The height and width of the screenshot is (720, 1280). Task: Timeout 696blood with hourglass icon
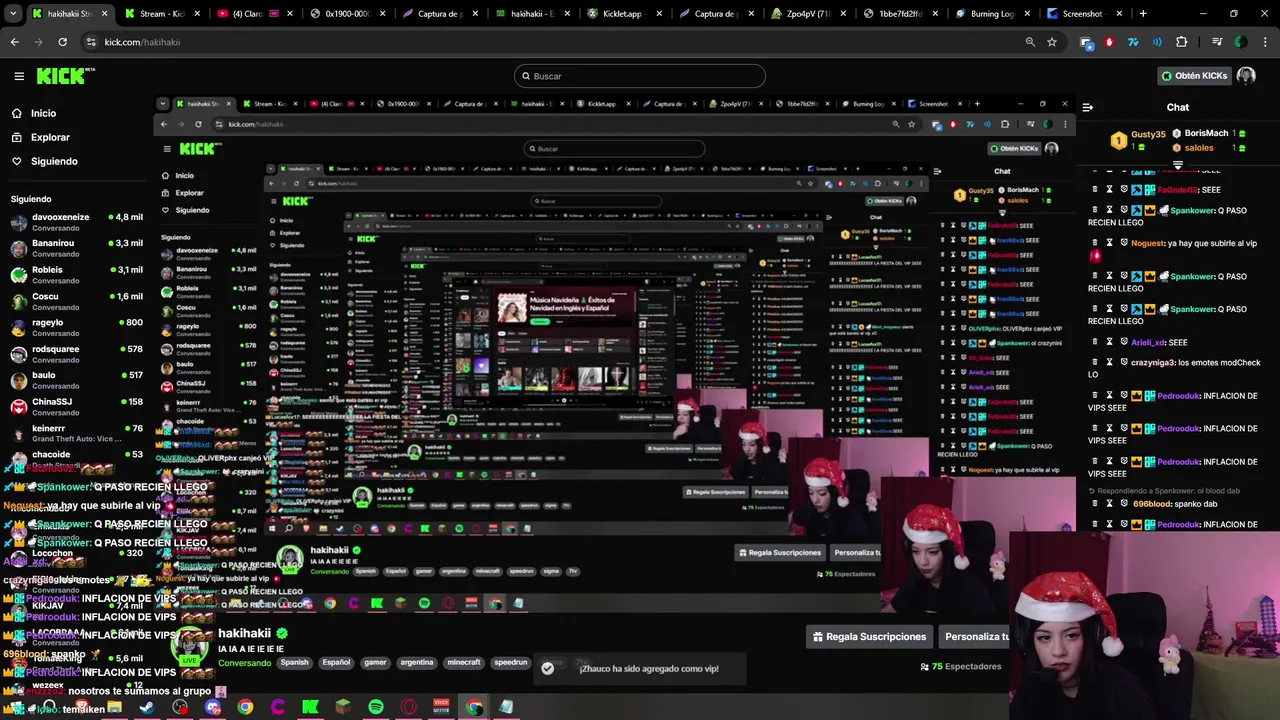(x=1109, y=504)
